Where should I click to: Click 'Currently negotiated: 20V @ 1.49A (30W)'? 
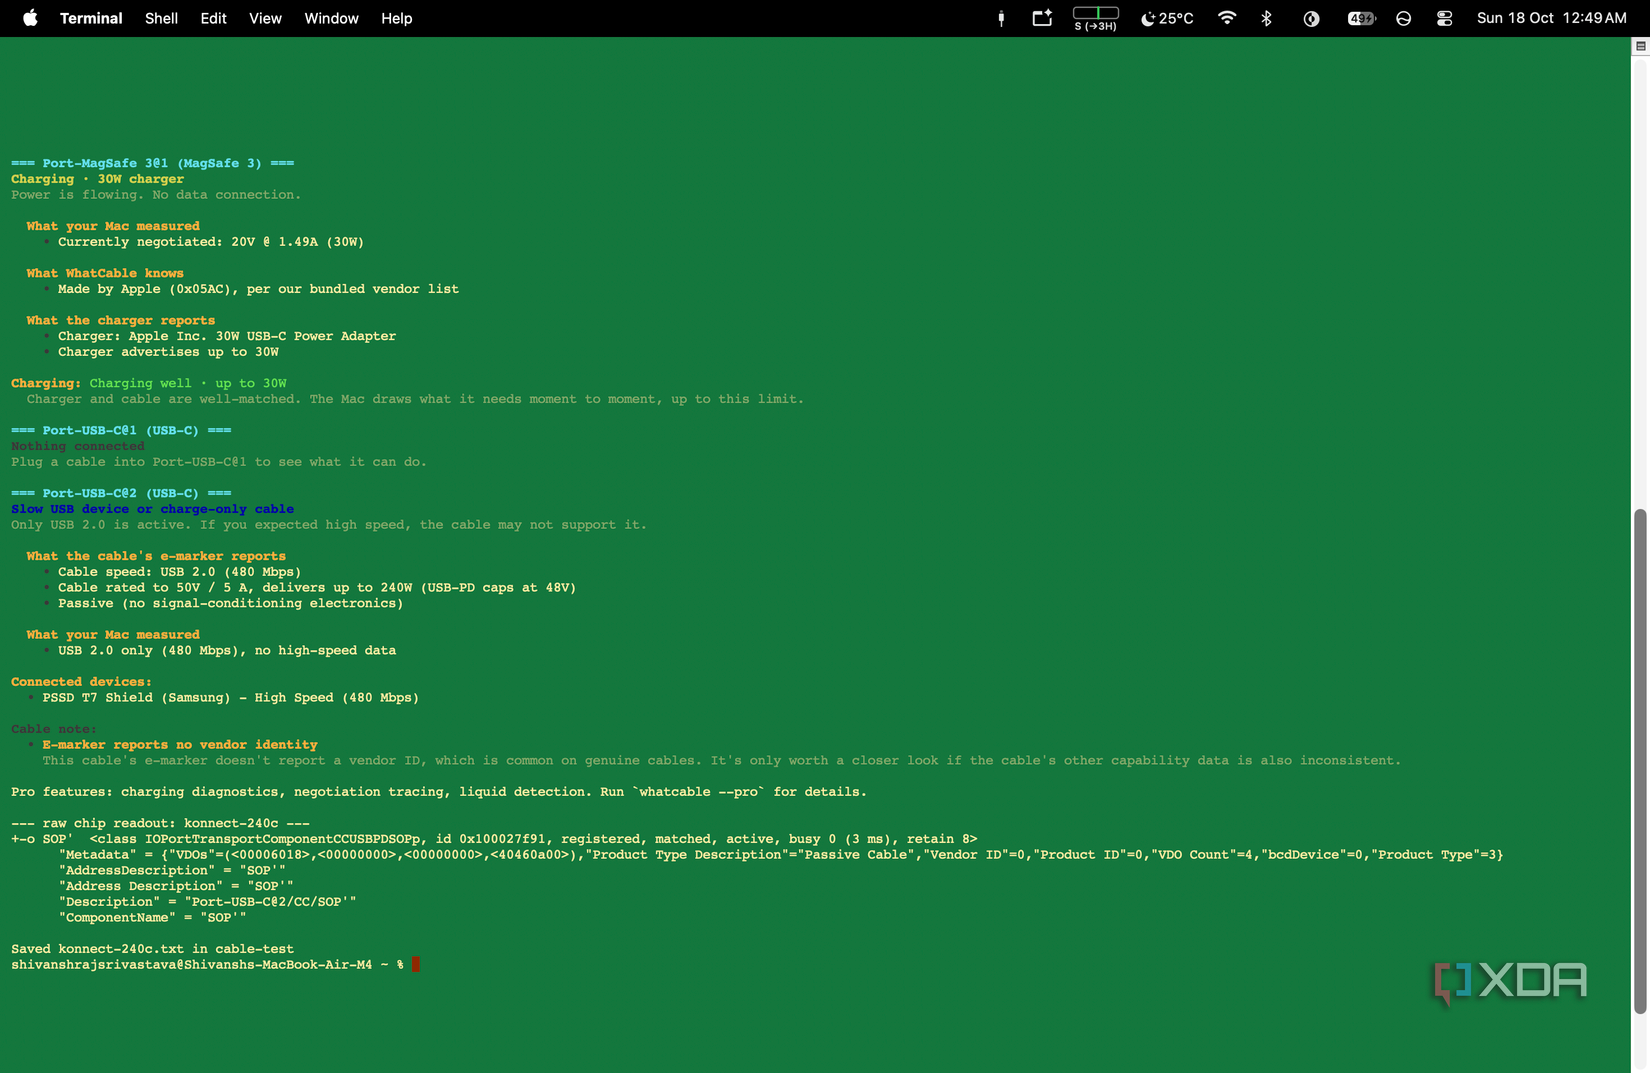[x=210, y=242]
